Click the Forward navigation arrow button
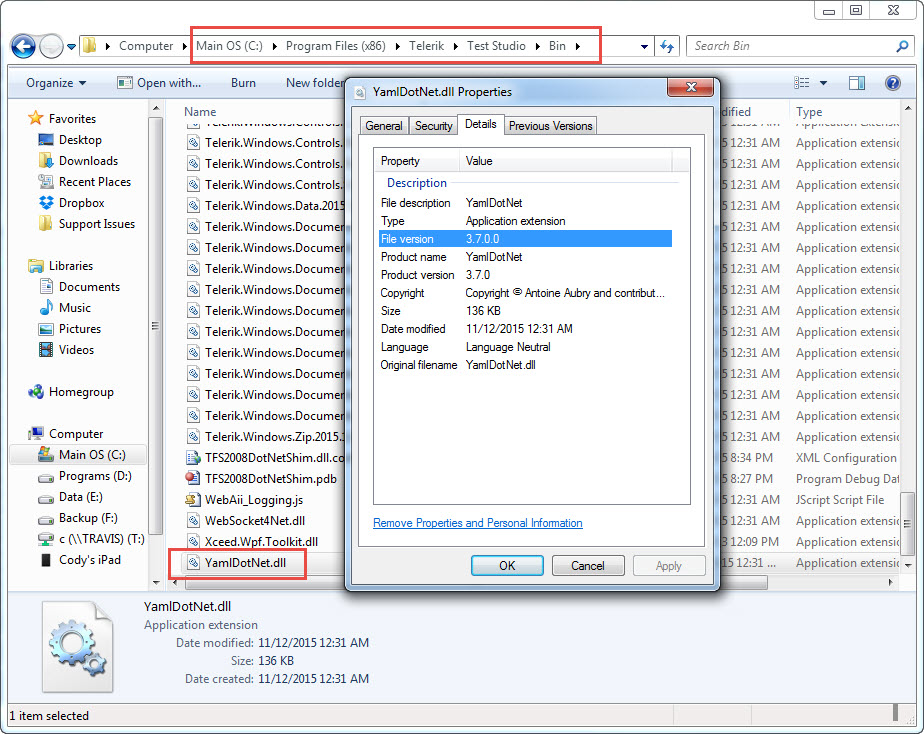Screen dimensions: 924x734 (x=51, y=46)
